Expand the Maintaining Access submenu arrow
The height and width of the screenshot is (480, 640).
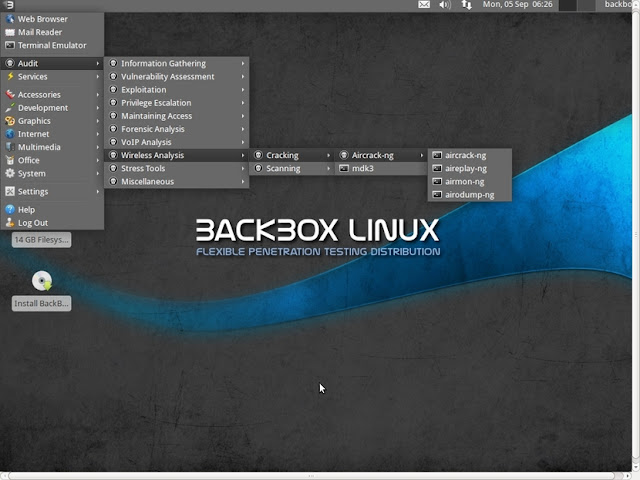tap(243, 116)
